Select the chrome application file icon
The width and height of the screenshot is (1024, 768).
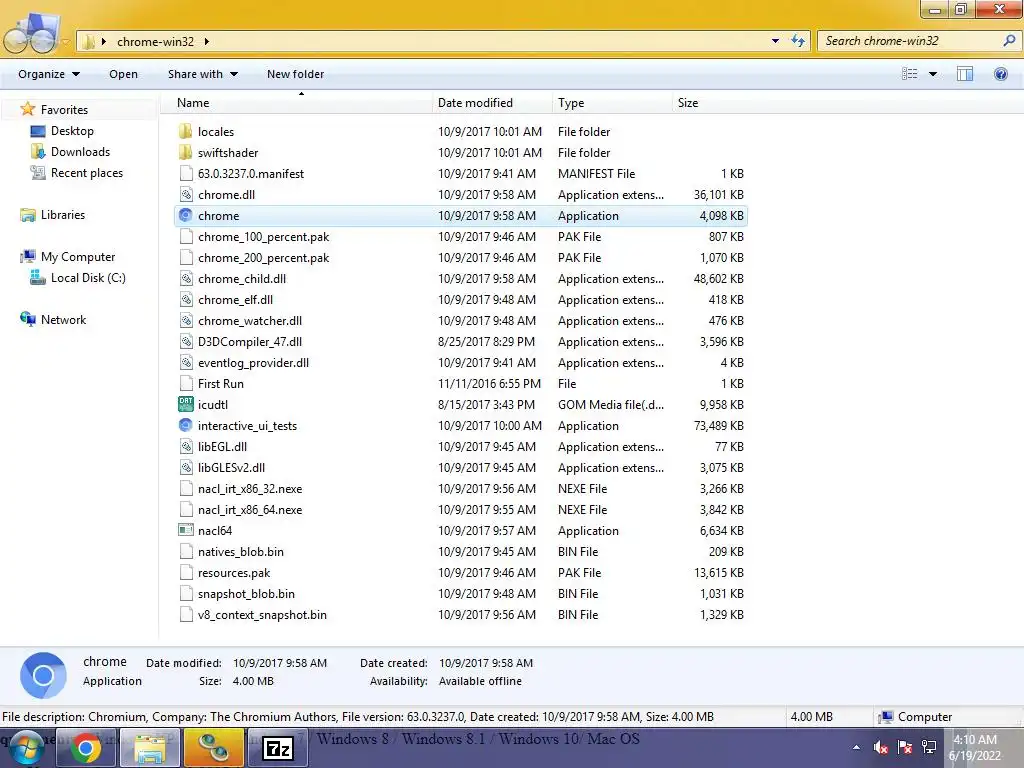point(186,216)
